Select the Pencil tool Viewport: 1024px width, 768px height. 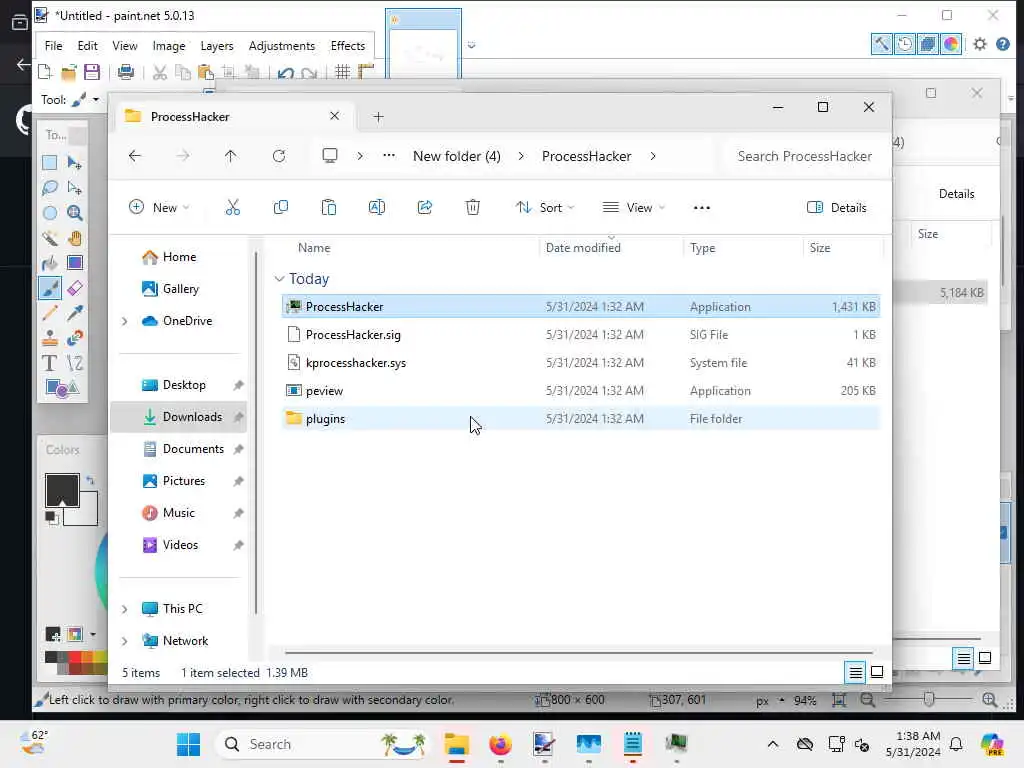point(50,313)
